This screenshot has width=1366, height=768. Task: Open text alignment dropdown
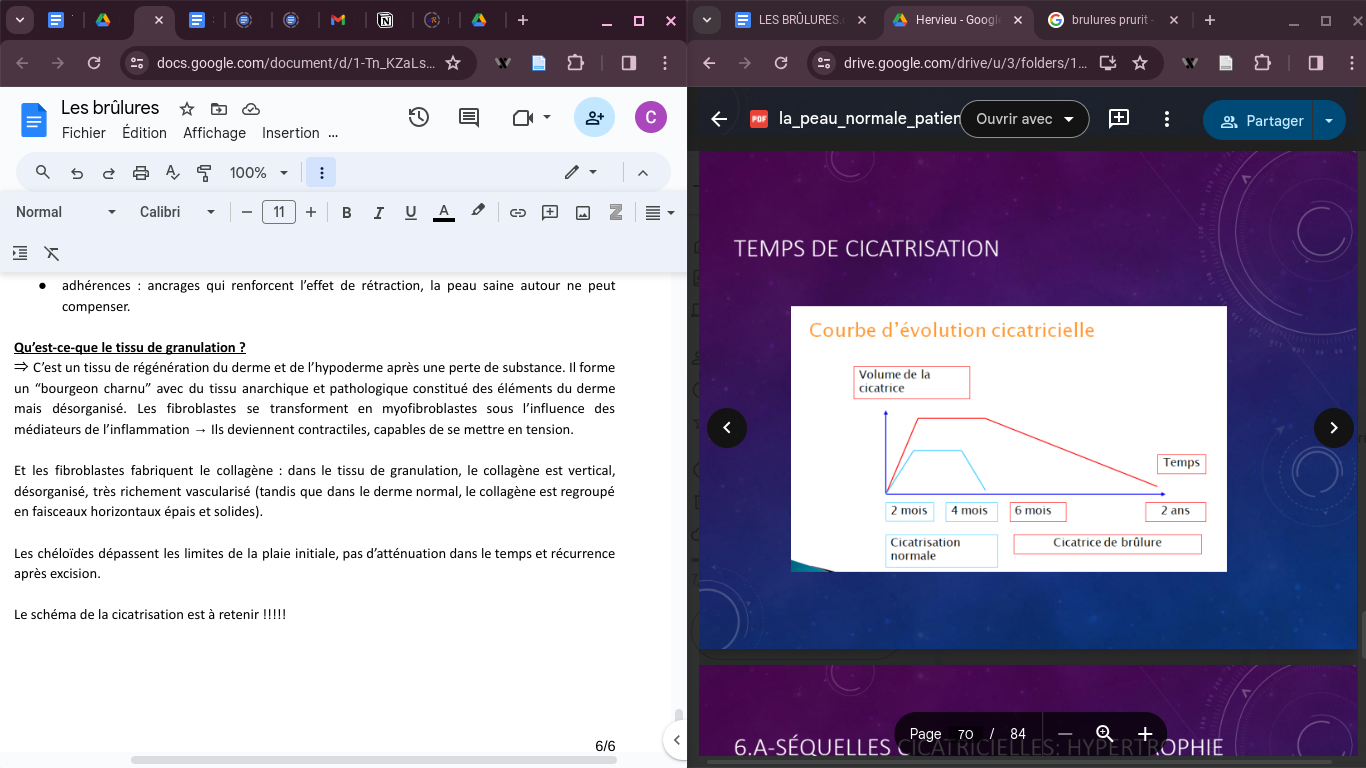659,212
